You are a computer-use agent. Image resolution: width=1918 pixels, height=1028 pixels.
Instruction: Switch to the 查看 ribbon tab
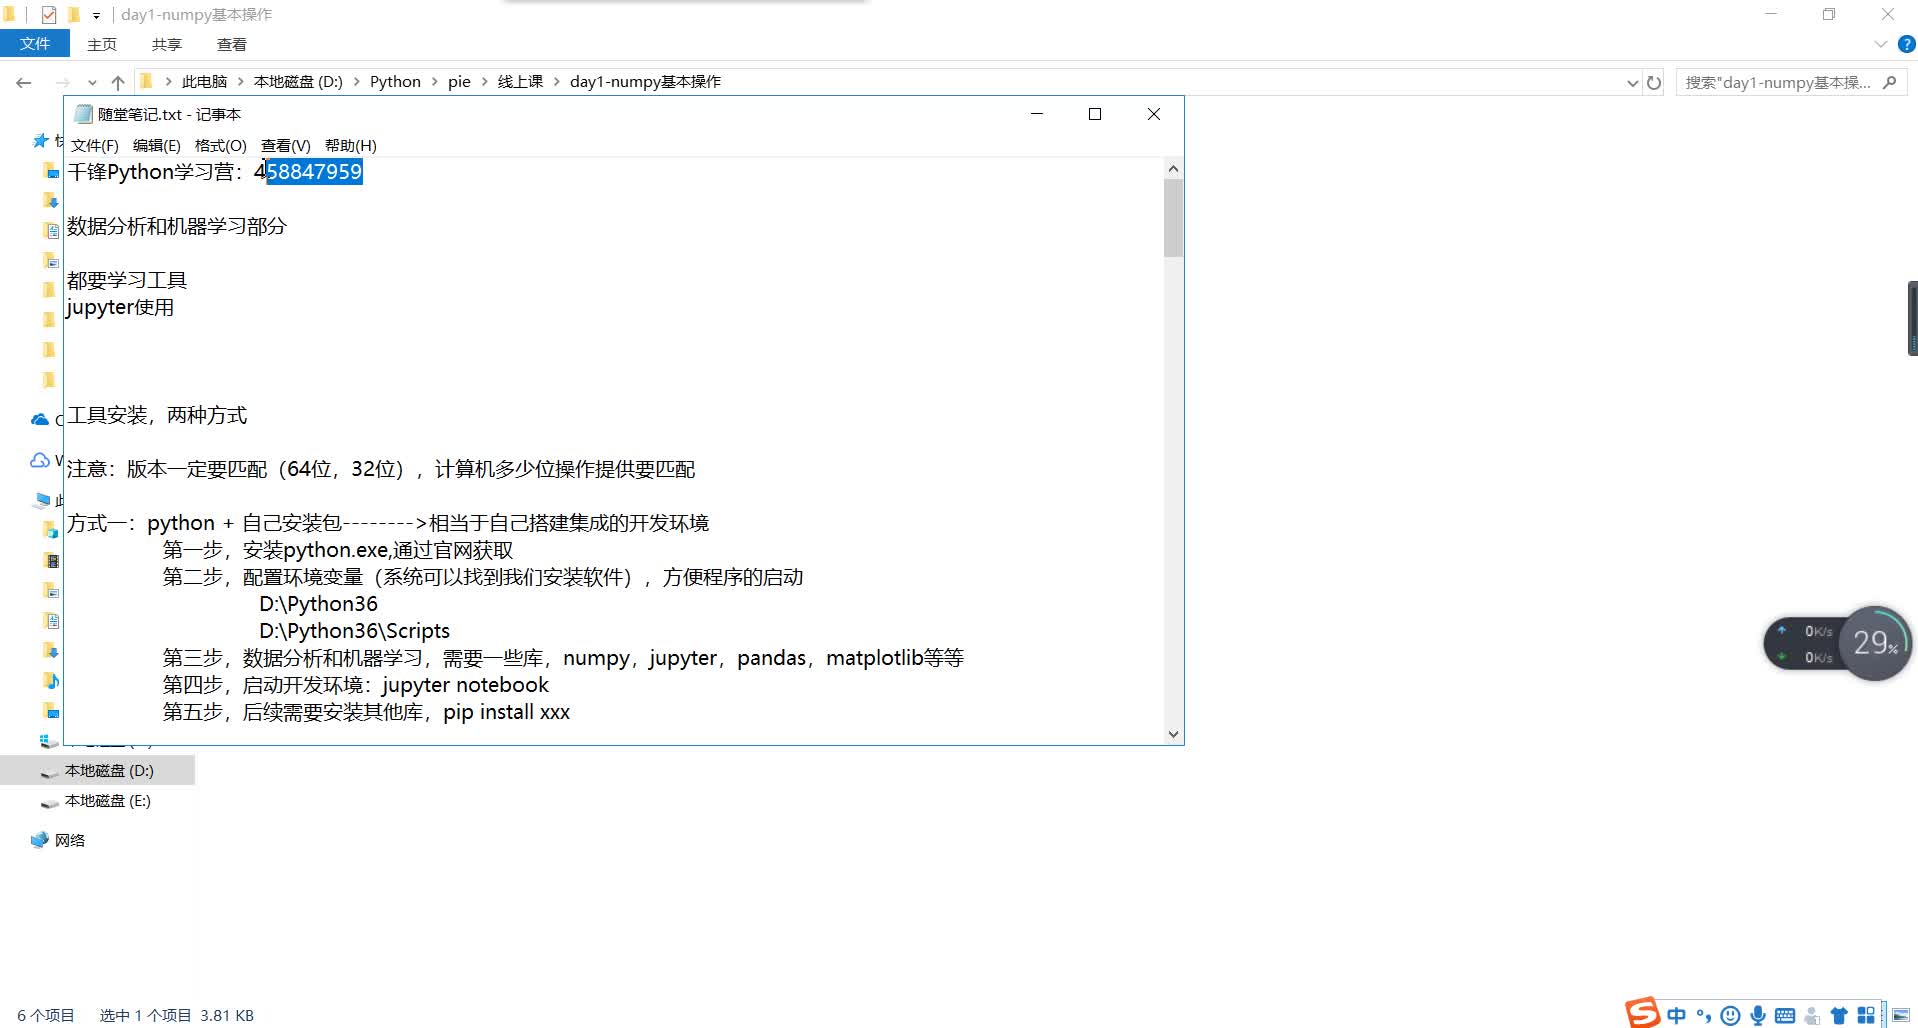point(231,44)
